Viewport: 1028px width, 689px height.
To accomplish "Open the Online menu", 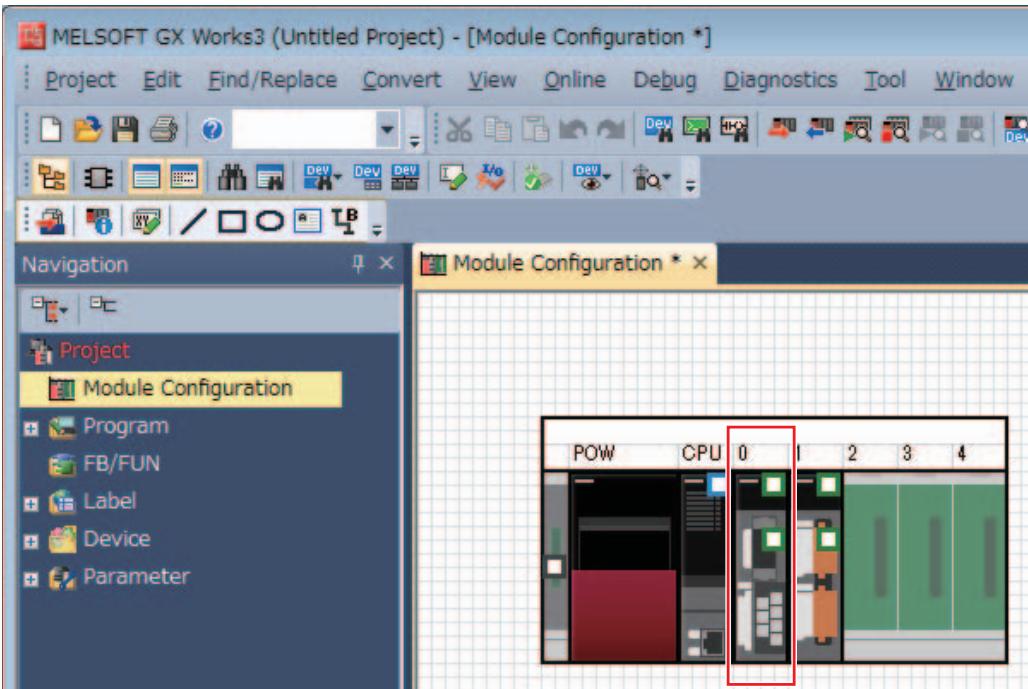I will coord(574,80).
